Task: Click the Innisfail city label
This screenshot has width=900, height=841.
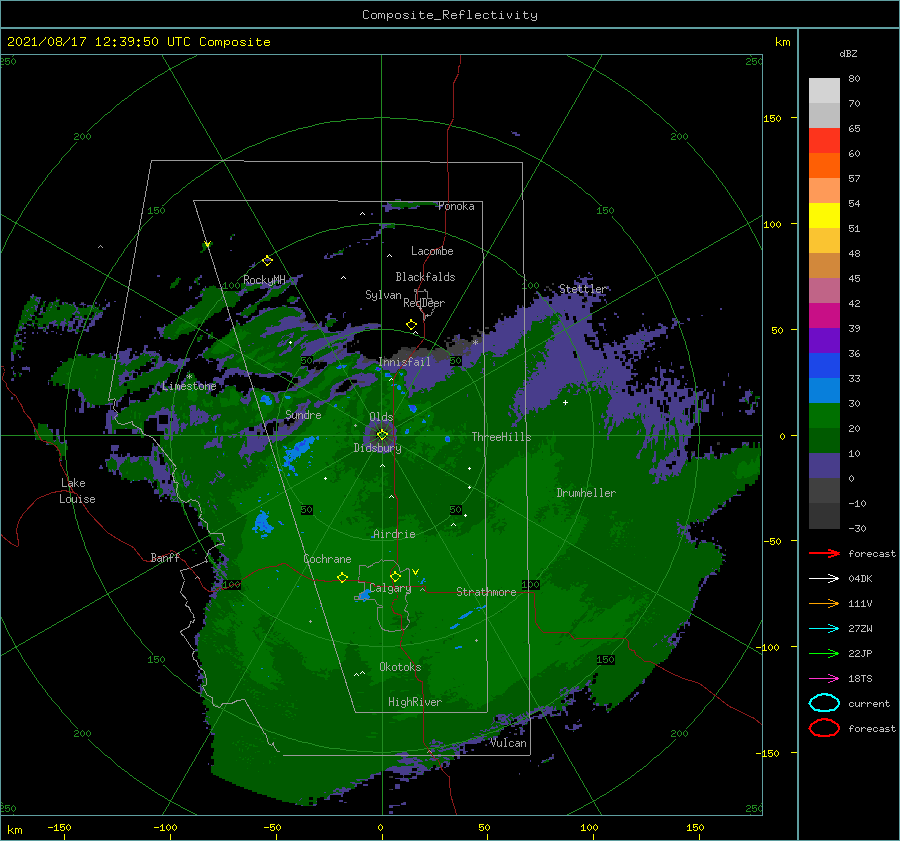Action: pos(404,362)
